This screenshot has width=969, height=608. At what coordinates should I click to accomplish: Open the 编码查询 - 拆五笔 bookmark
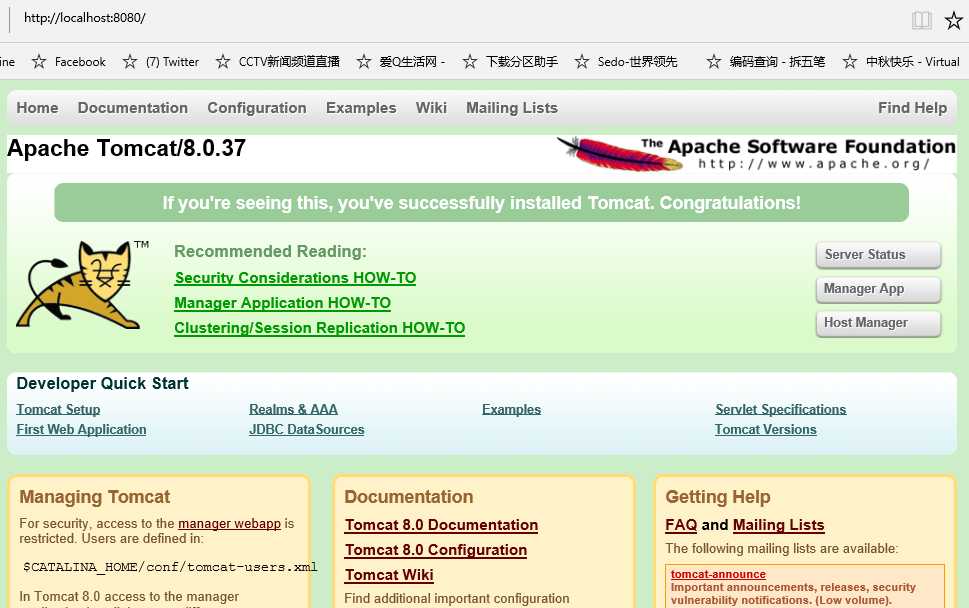(x=766, y=62)
